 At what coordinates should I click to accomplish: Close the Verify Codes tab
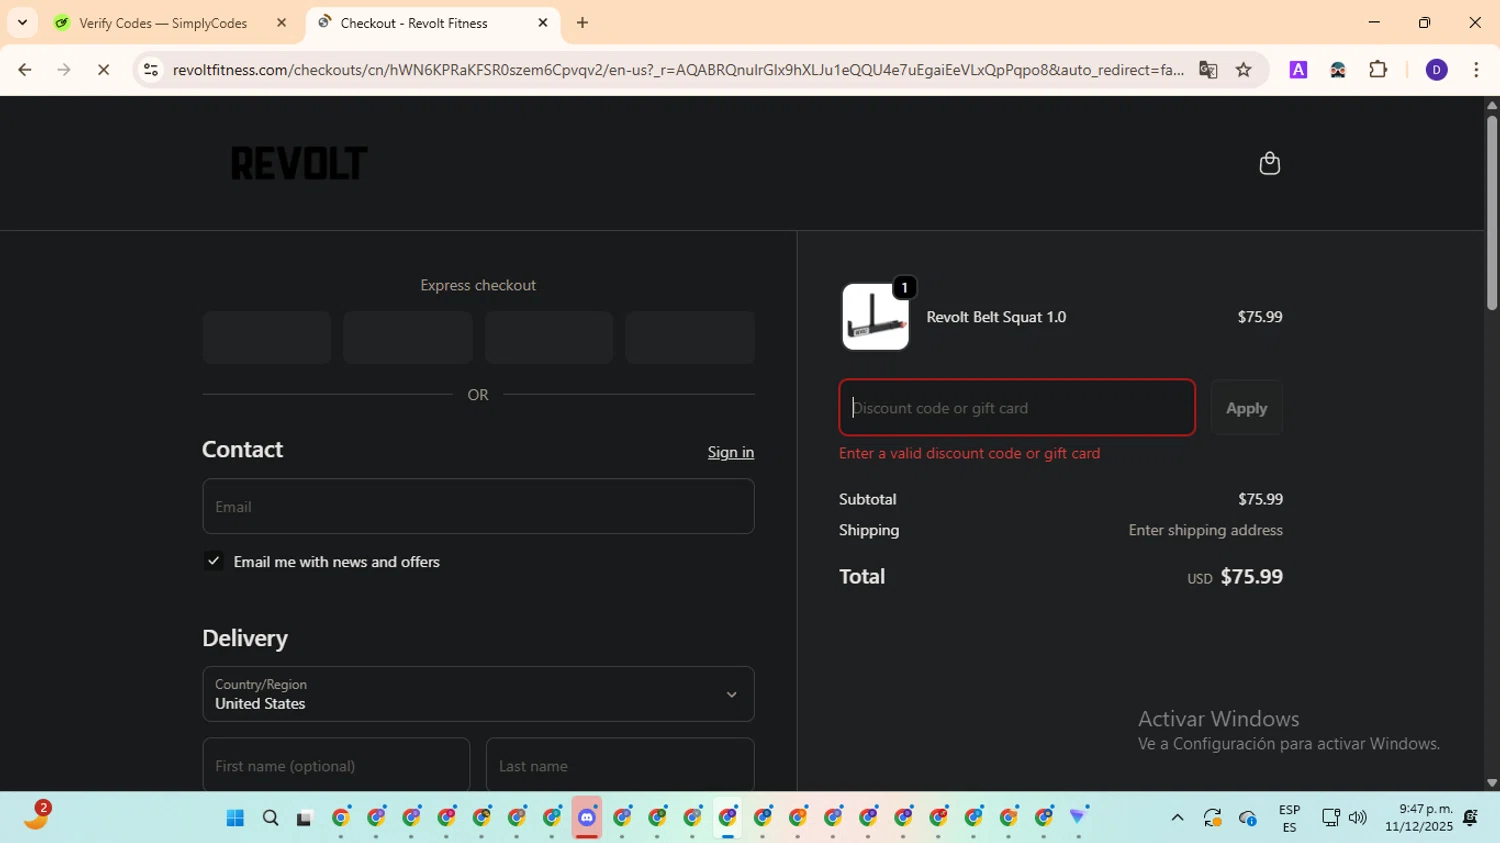[x=281, y=23]
